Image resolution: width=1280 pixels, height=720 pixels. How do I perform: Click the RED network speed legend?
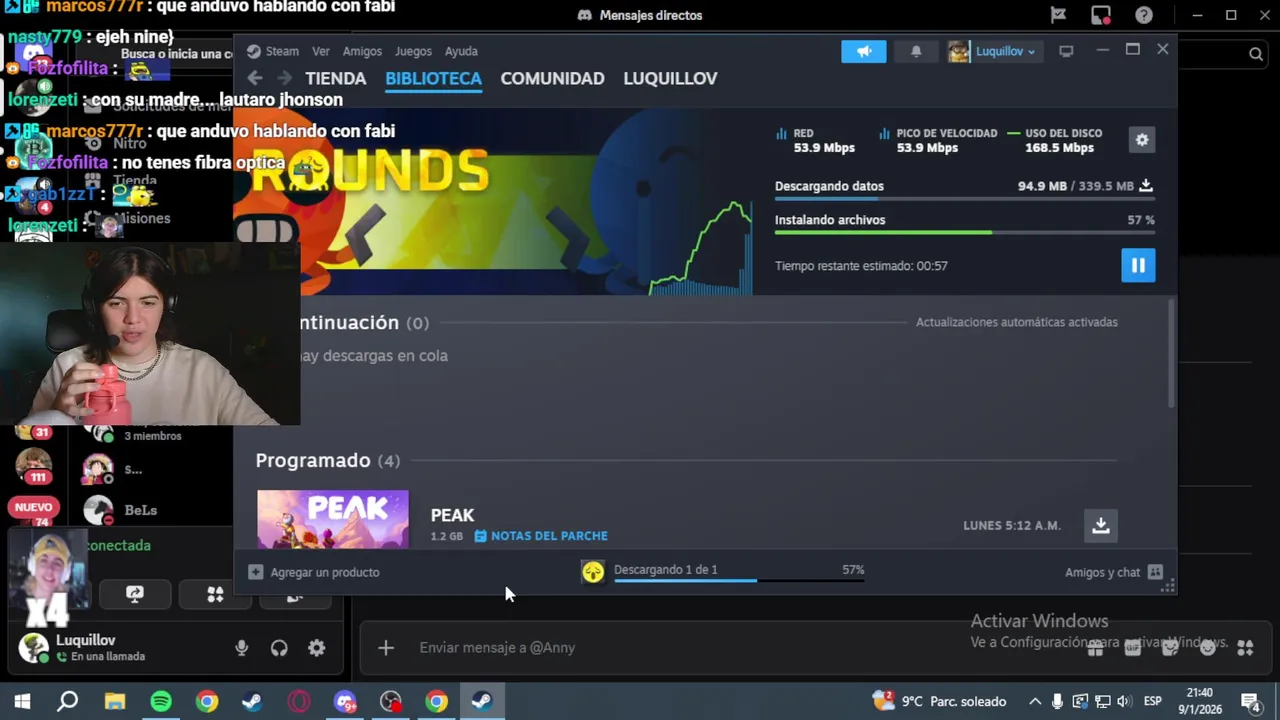(x=814, y=140)
